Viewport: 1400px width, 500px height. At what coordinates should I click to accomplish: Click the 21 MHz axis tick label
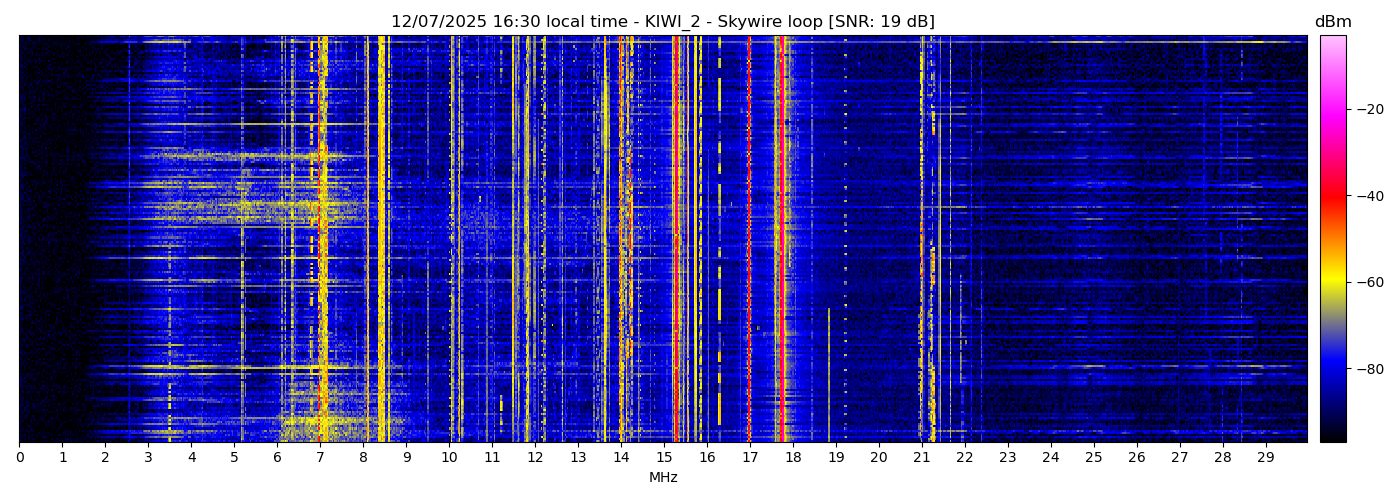921,457
